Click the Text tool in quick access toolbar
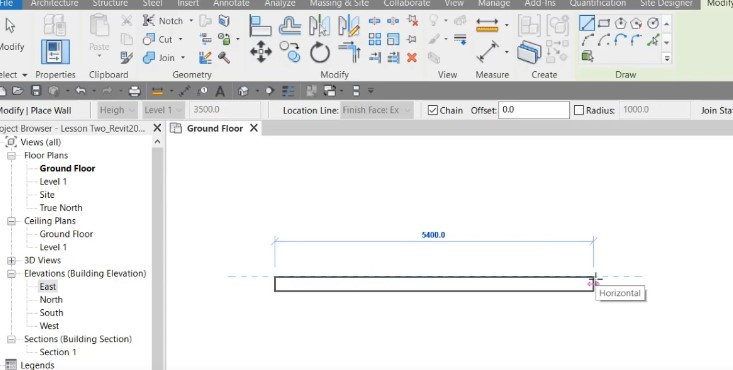The width and height of the screenshot is (733, 370). click(220, 91)
